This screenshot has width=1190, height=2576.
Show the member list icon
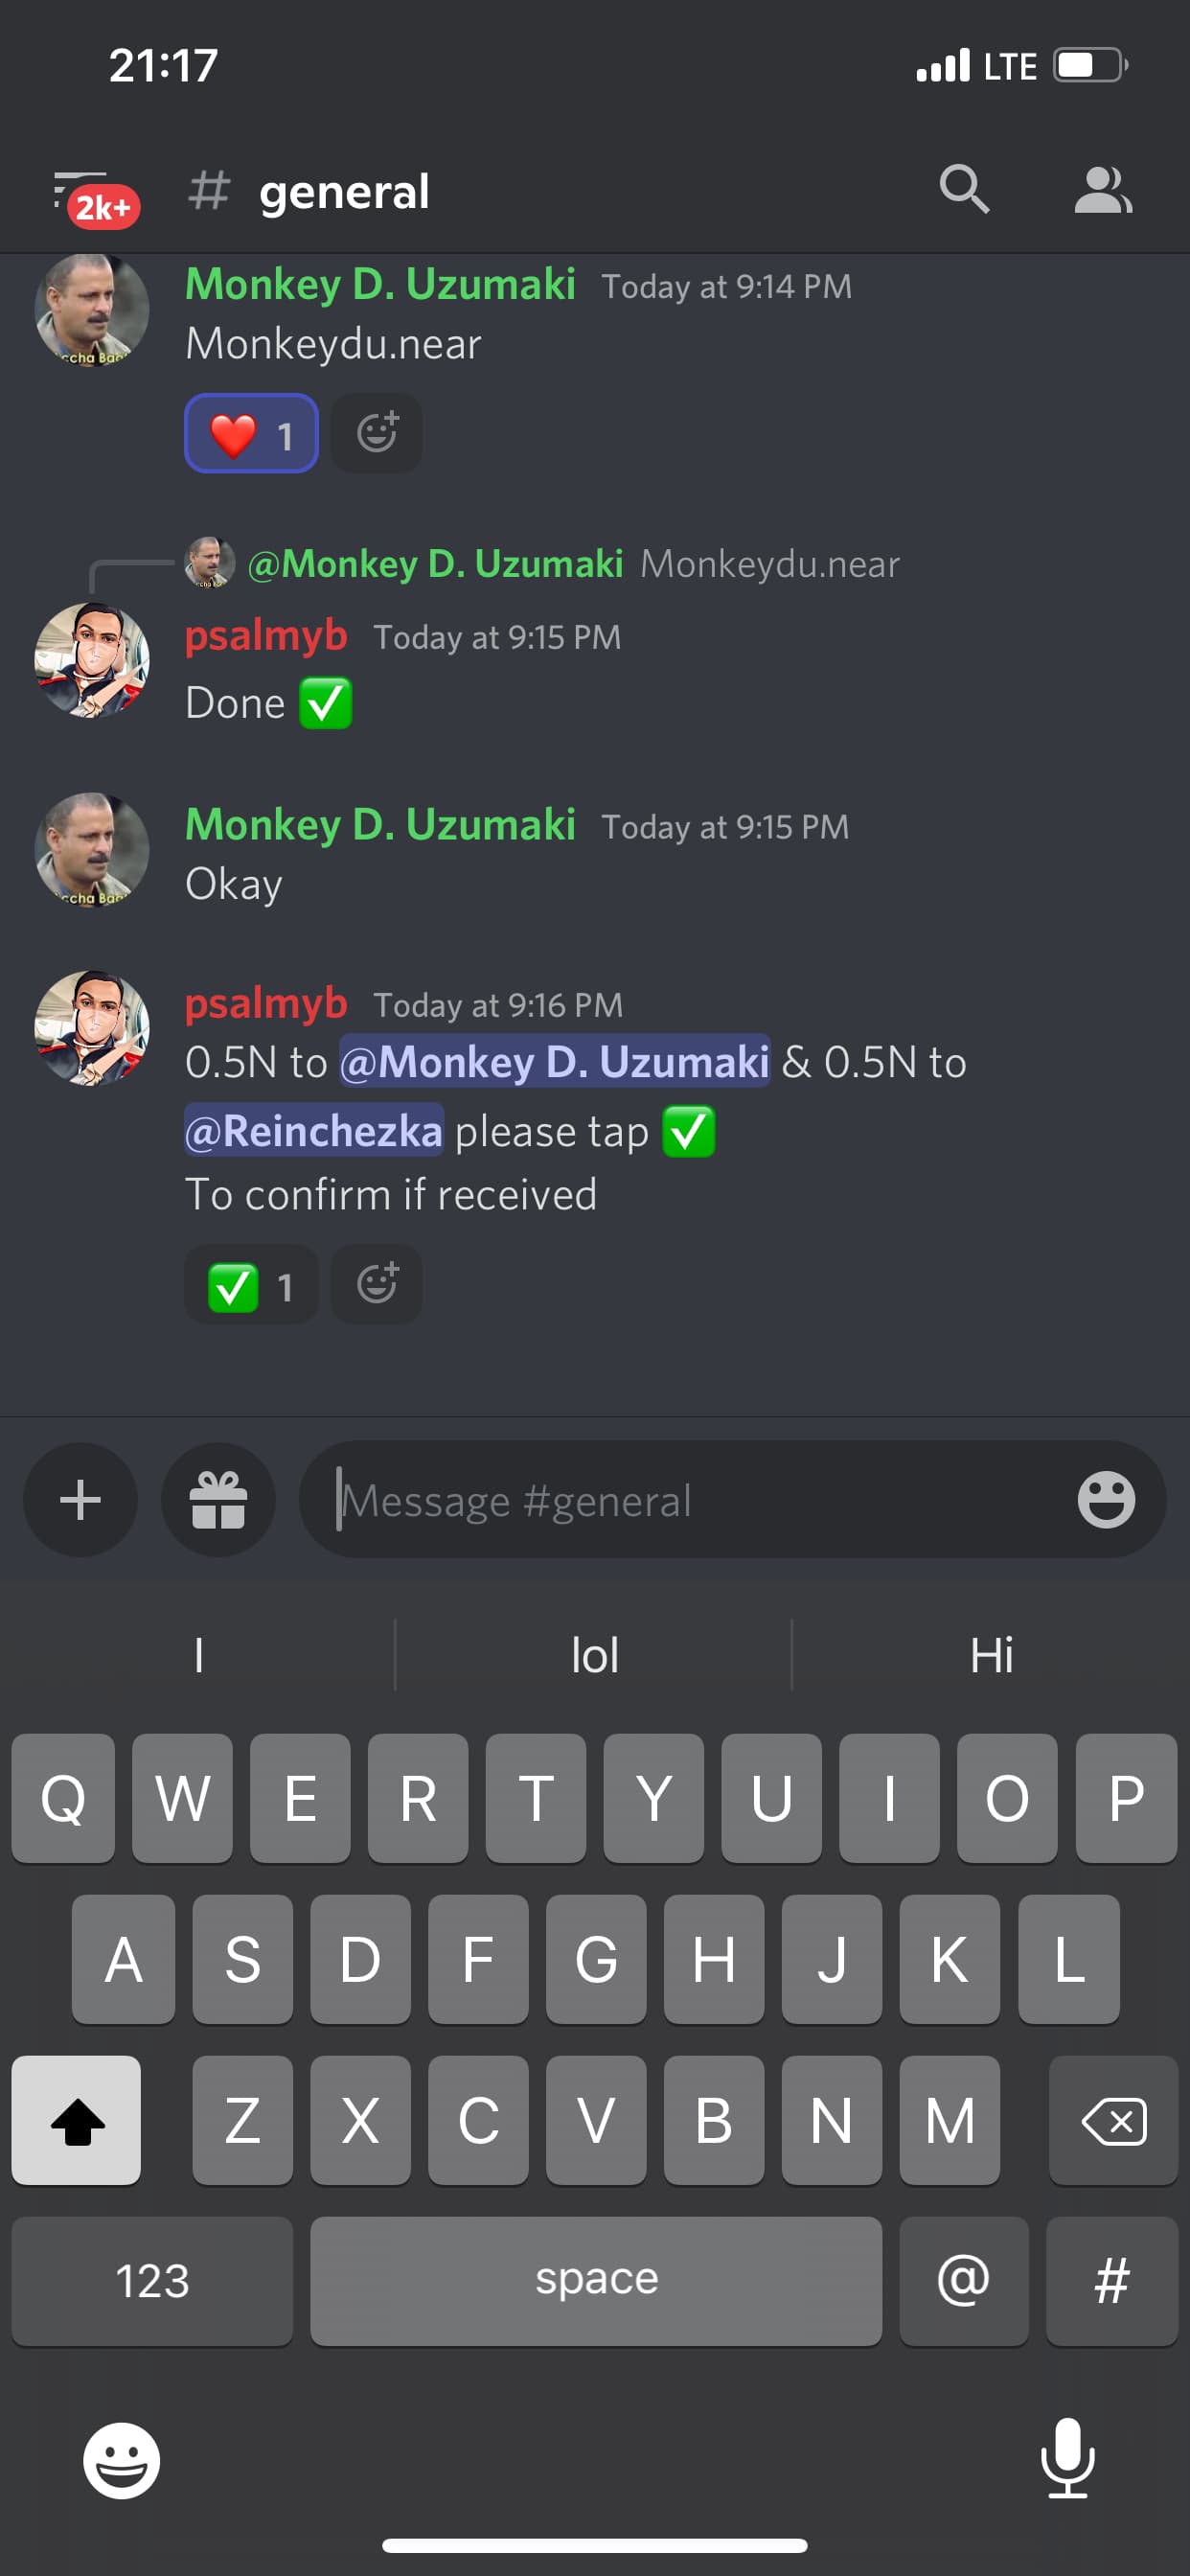point(1103,189)
